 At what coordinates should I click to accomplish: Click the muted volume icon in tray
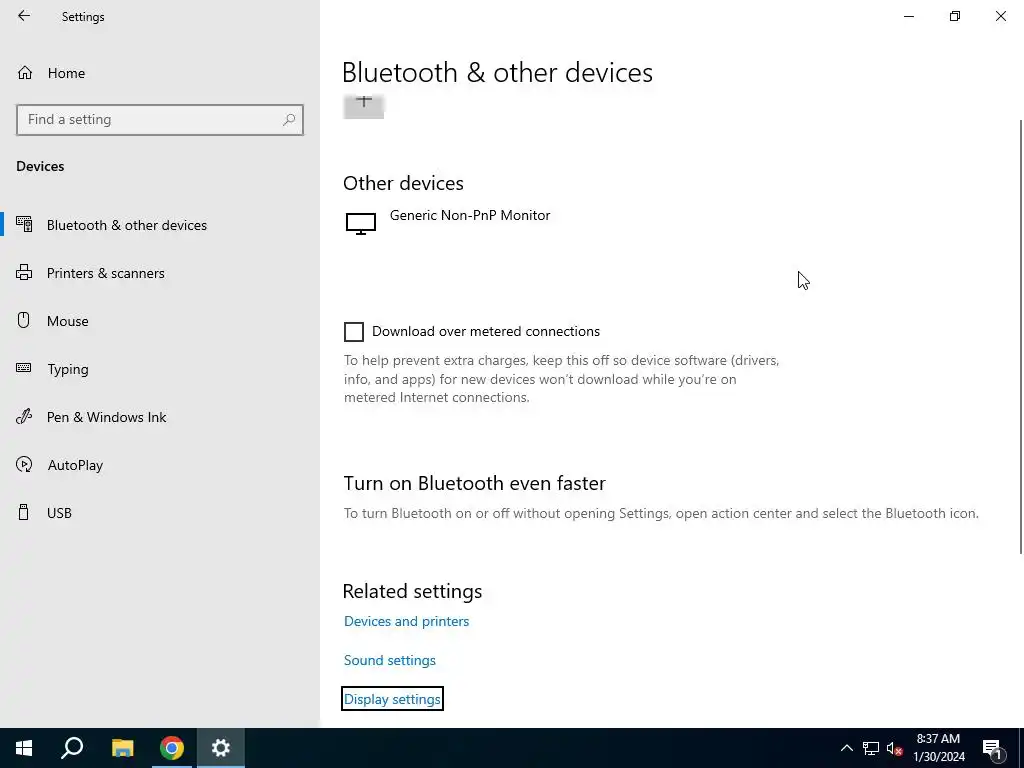click(895, 749)
